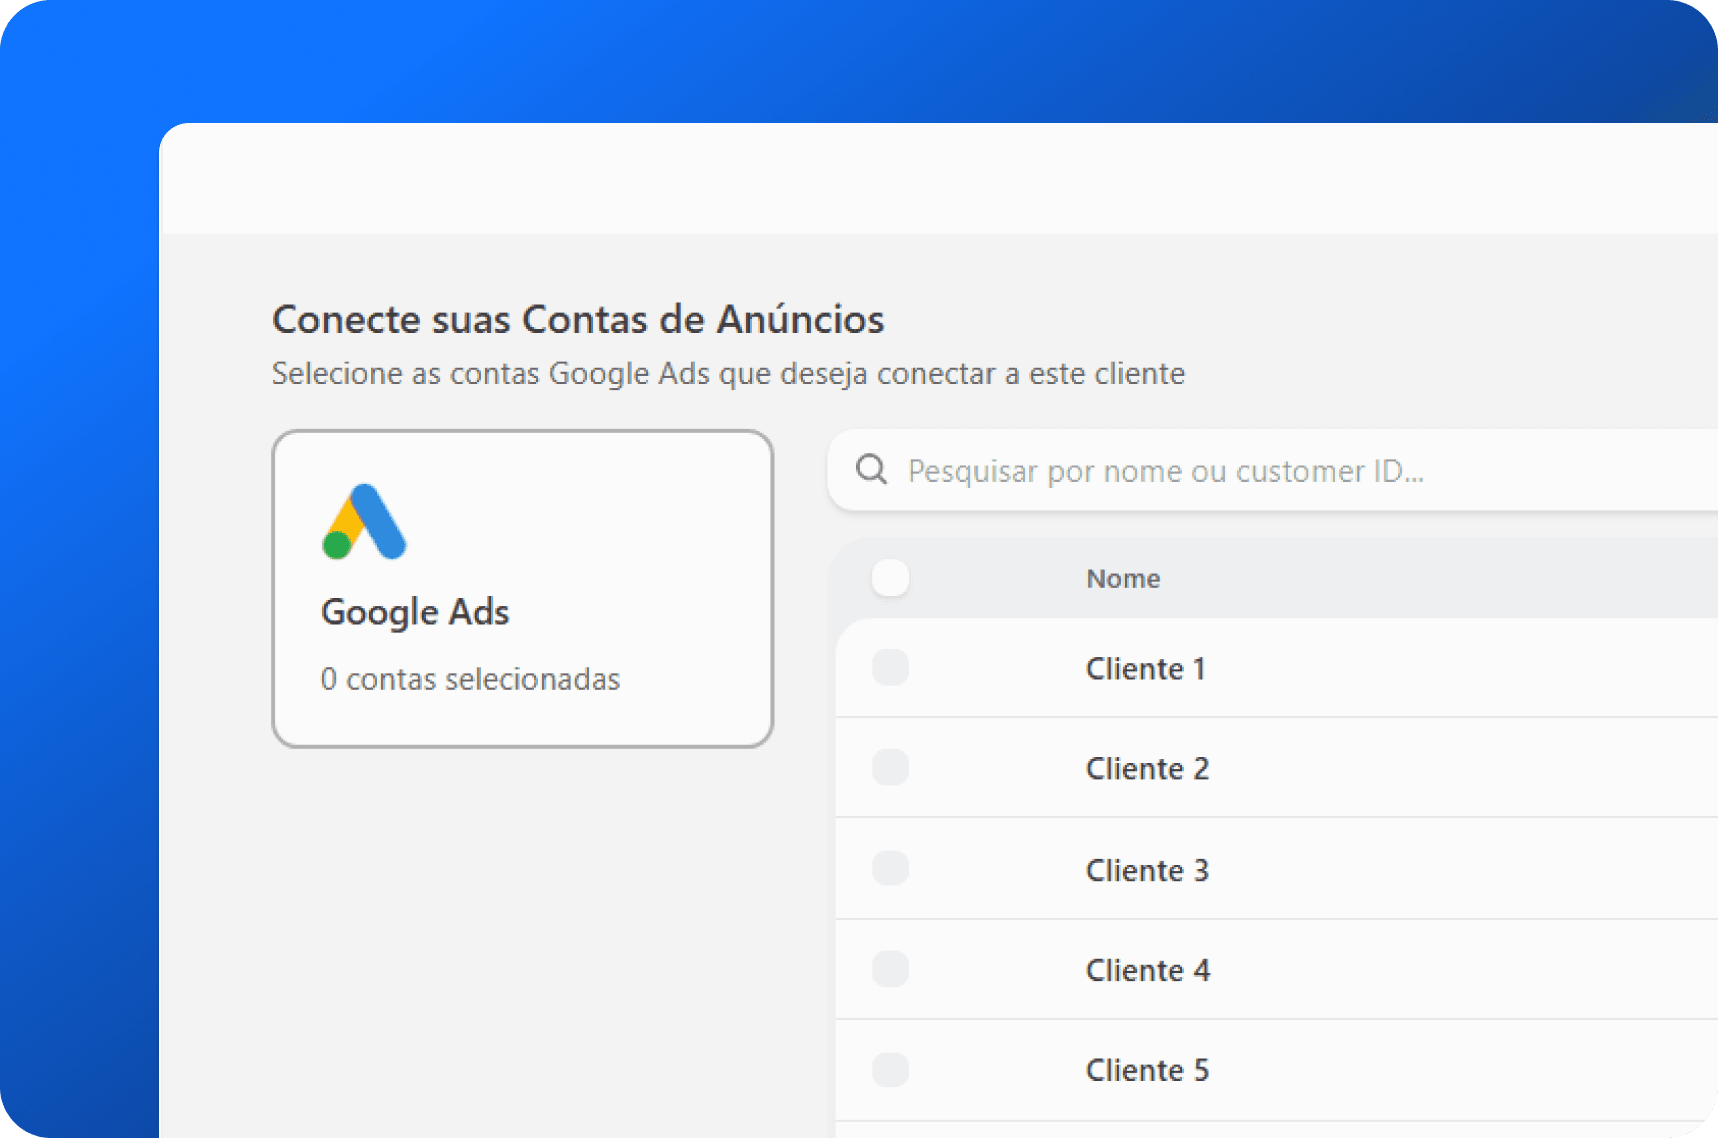Select the Google Ads account card
Image resolution: width=1718 pixels, height=1138 pixels.
[x=523, y=589]
